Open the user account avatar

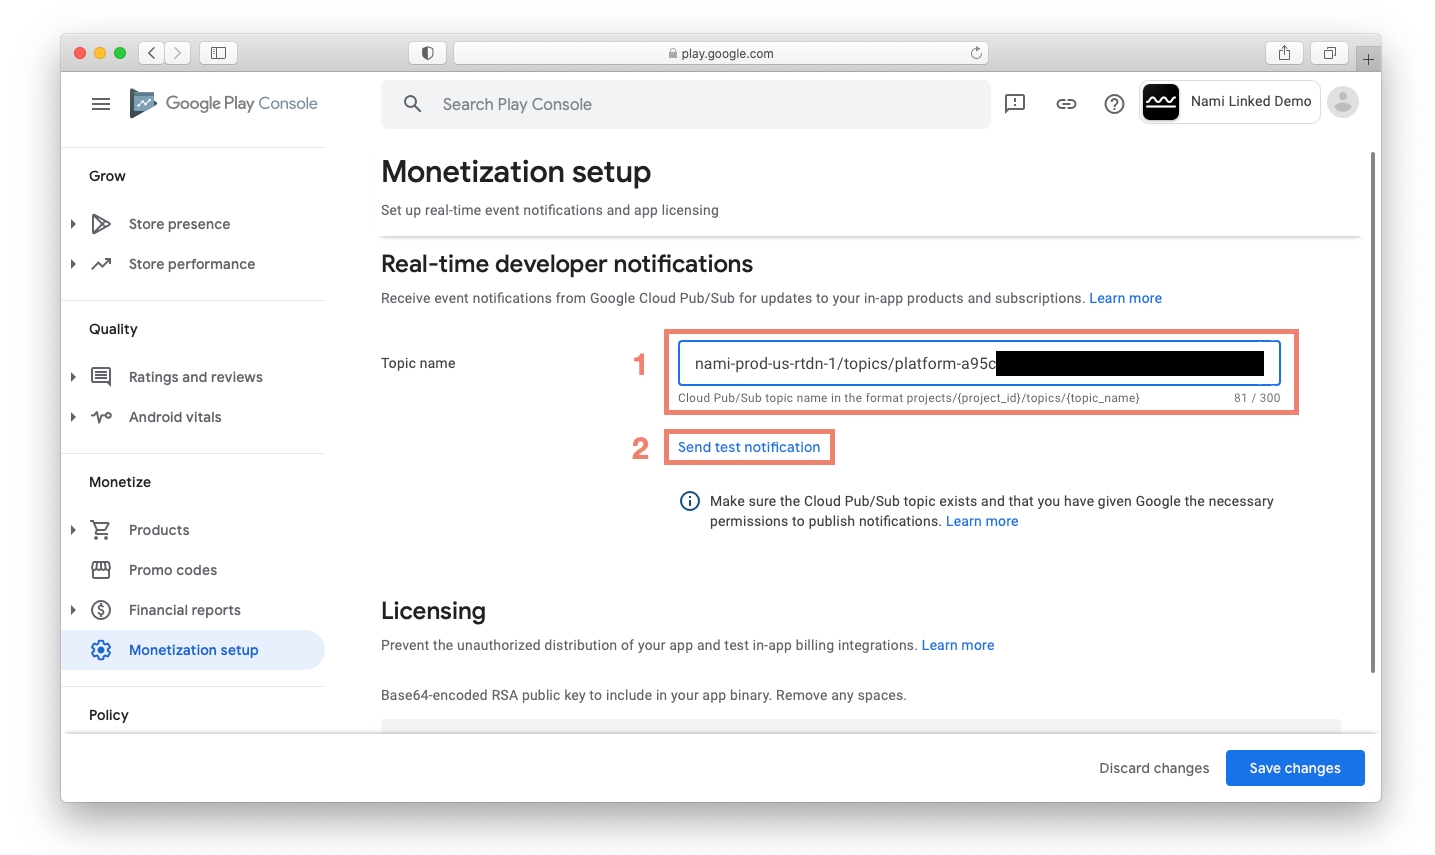click(x=1343, y=102)
